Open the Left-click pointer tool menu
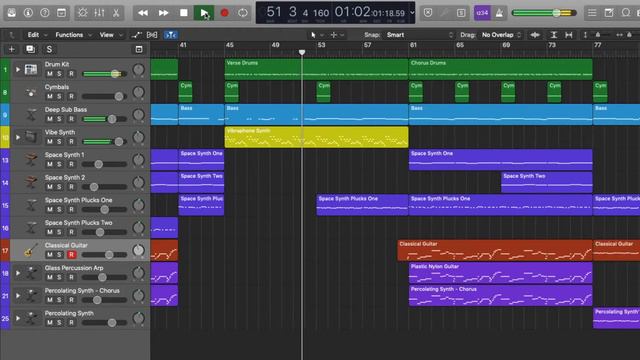 pyautogui.click(x=317, y=35)
